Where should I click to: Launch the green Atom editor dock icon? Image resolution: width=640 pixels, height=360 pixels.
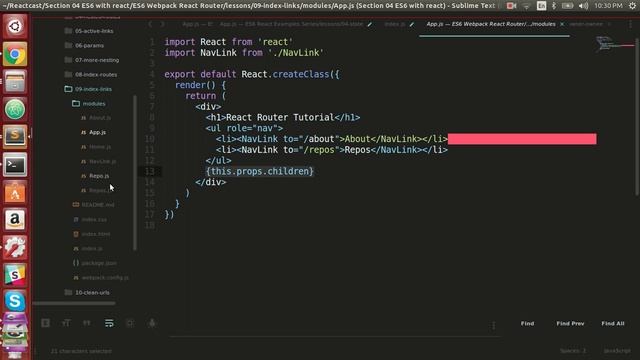coord(15,109)
